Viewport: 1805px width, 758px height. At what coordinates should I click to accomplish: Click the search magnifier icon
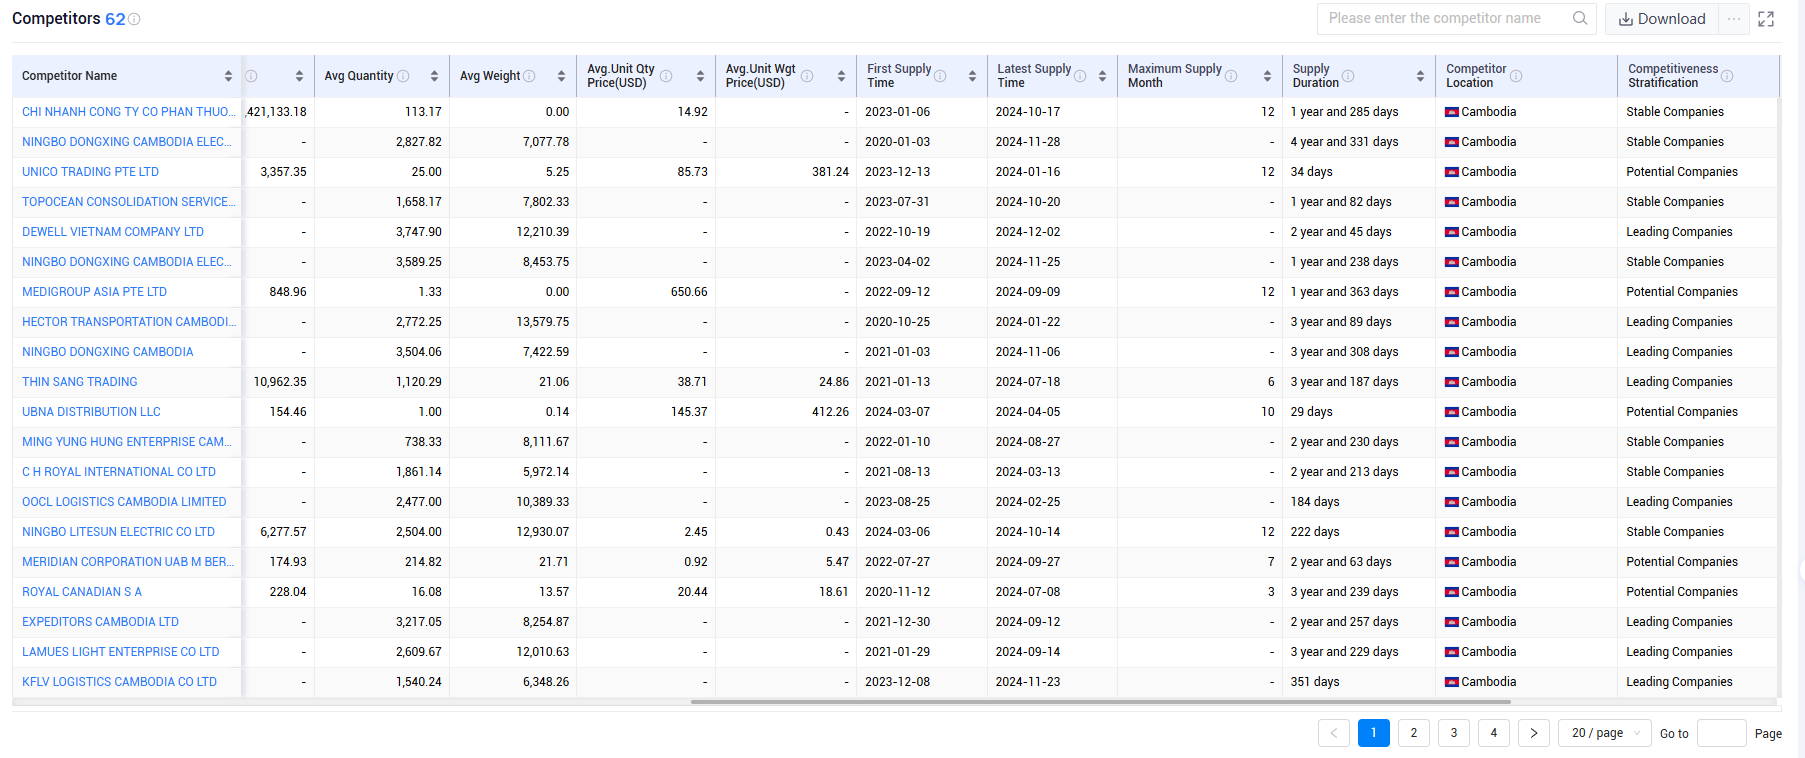coord(1580,18)
